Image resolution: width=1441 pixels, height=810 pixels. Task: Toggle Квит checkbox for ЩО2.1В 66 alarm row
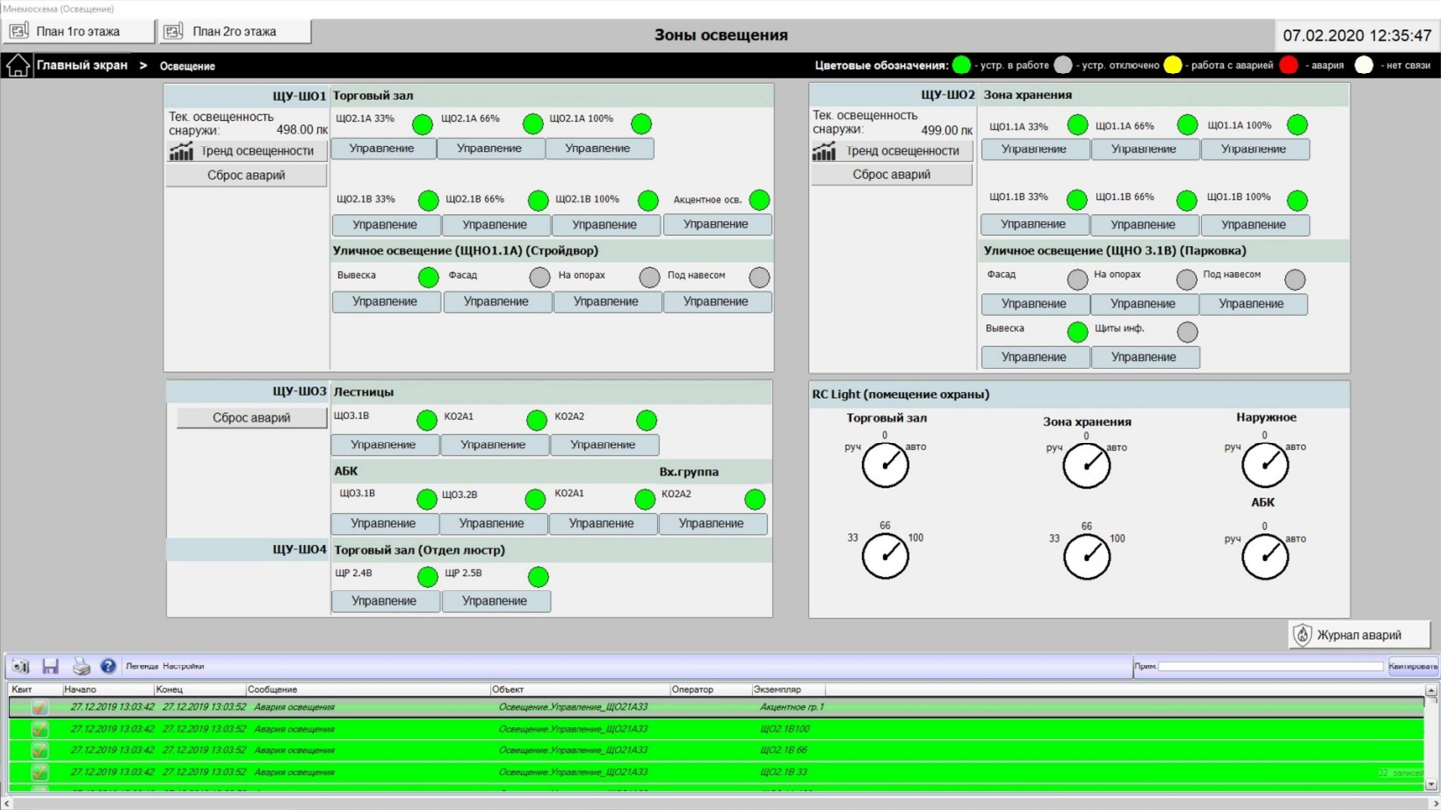pyautogui.click(x=39, y=750)
